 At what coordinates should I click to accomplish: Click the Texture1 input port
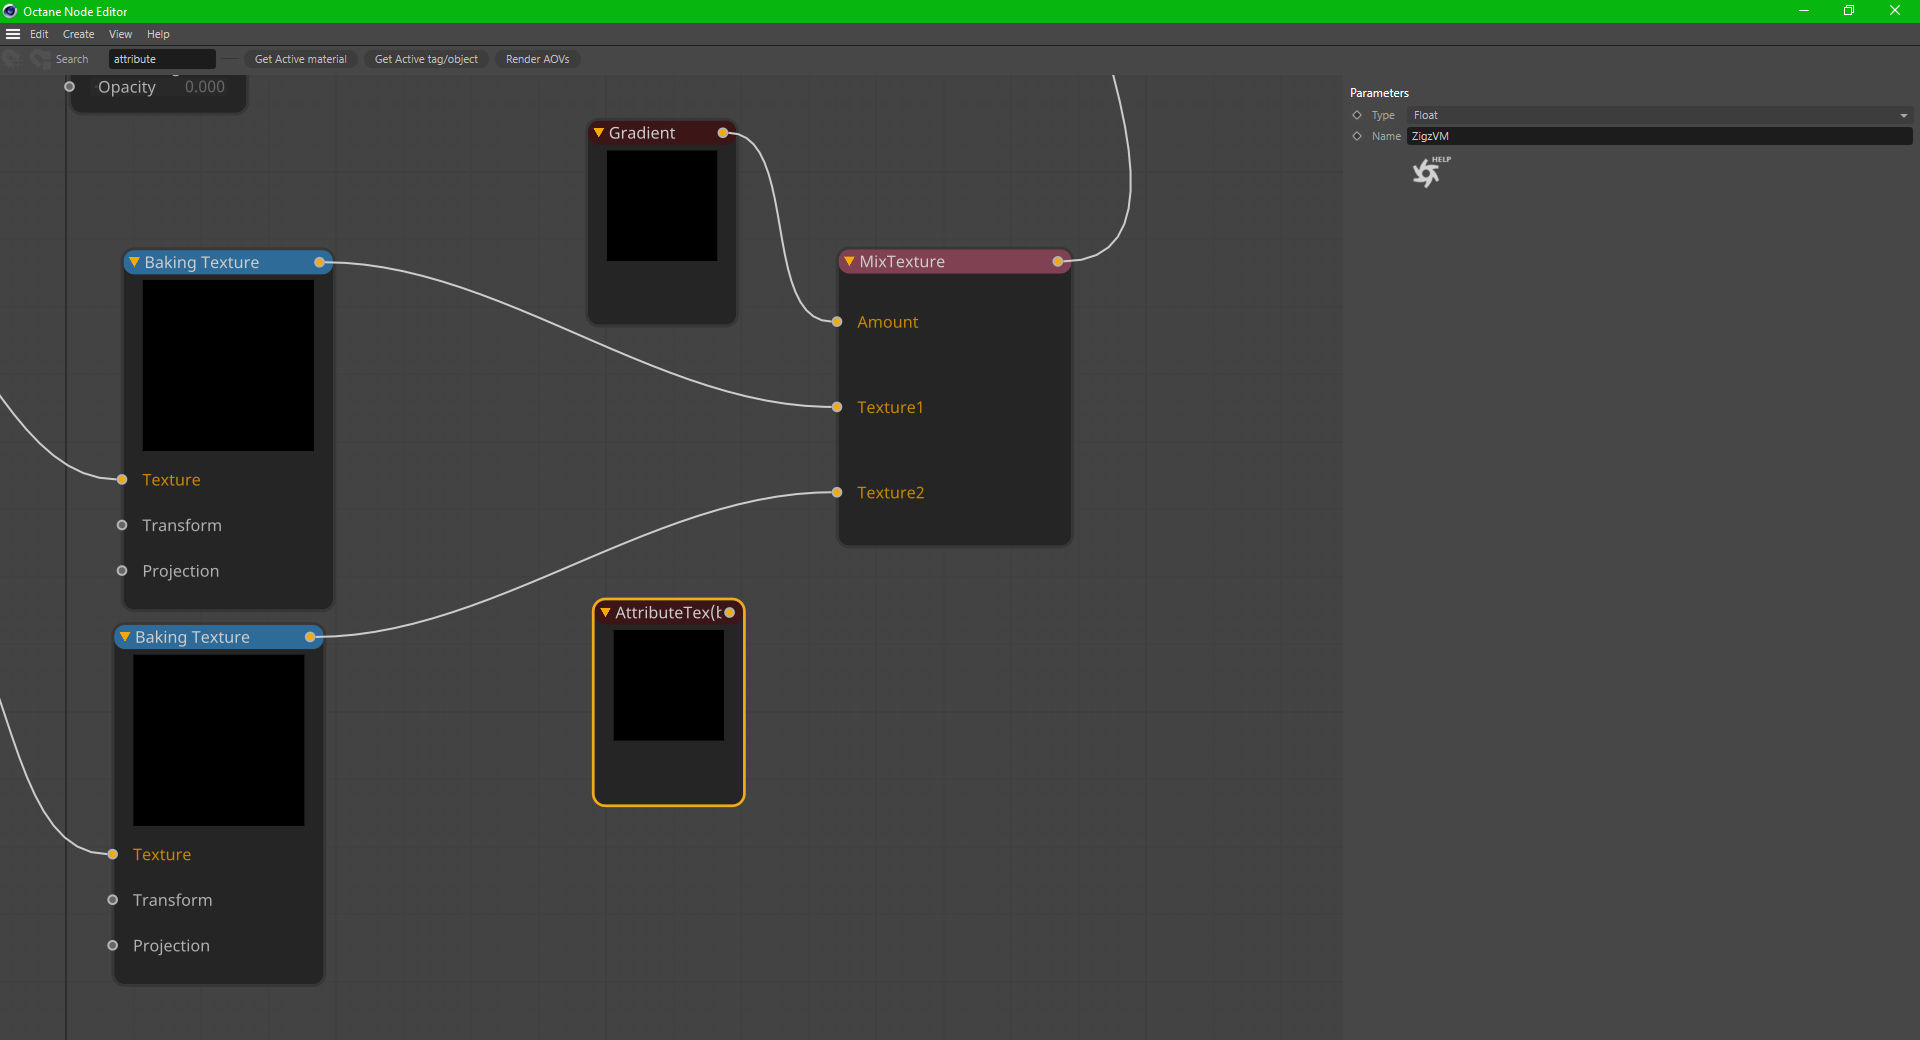pos(837,407)
